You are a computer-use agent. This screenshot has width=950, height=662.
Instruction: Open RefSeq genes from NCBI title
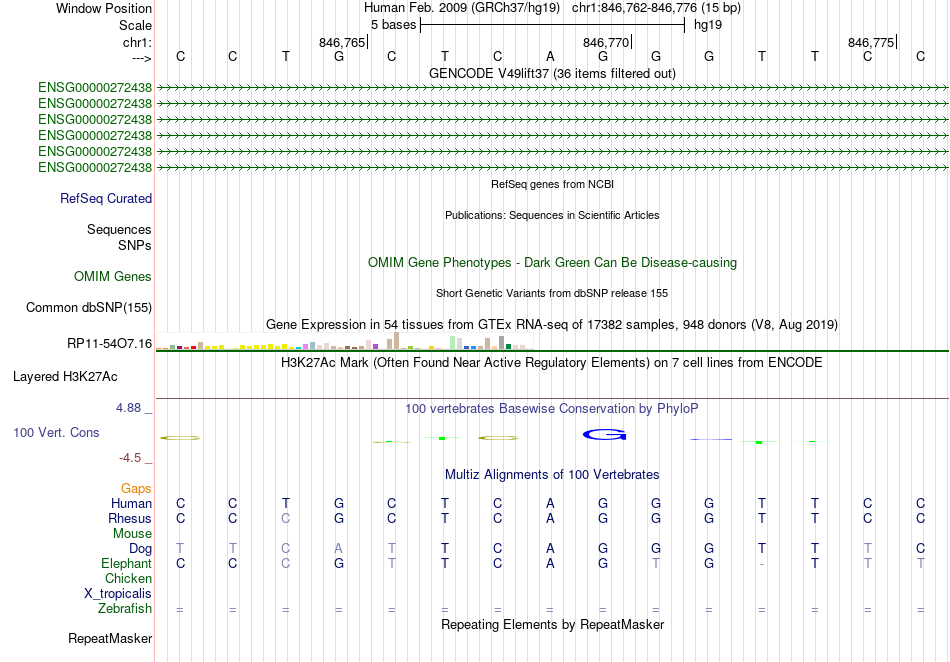click(552, 184)
